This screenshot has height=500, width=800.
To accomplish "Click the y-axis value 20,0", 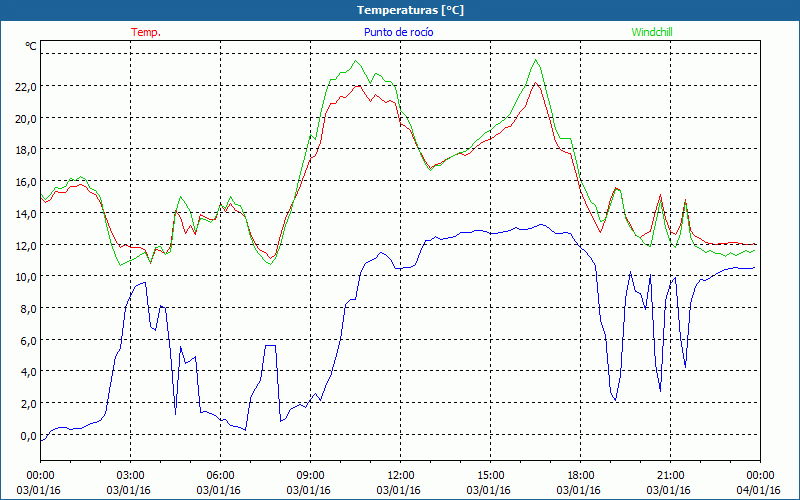I will (x=25, y=118).
